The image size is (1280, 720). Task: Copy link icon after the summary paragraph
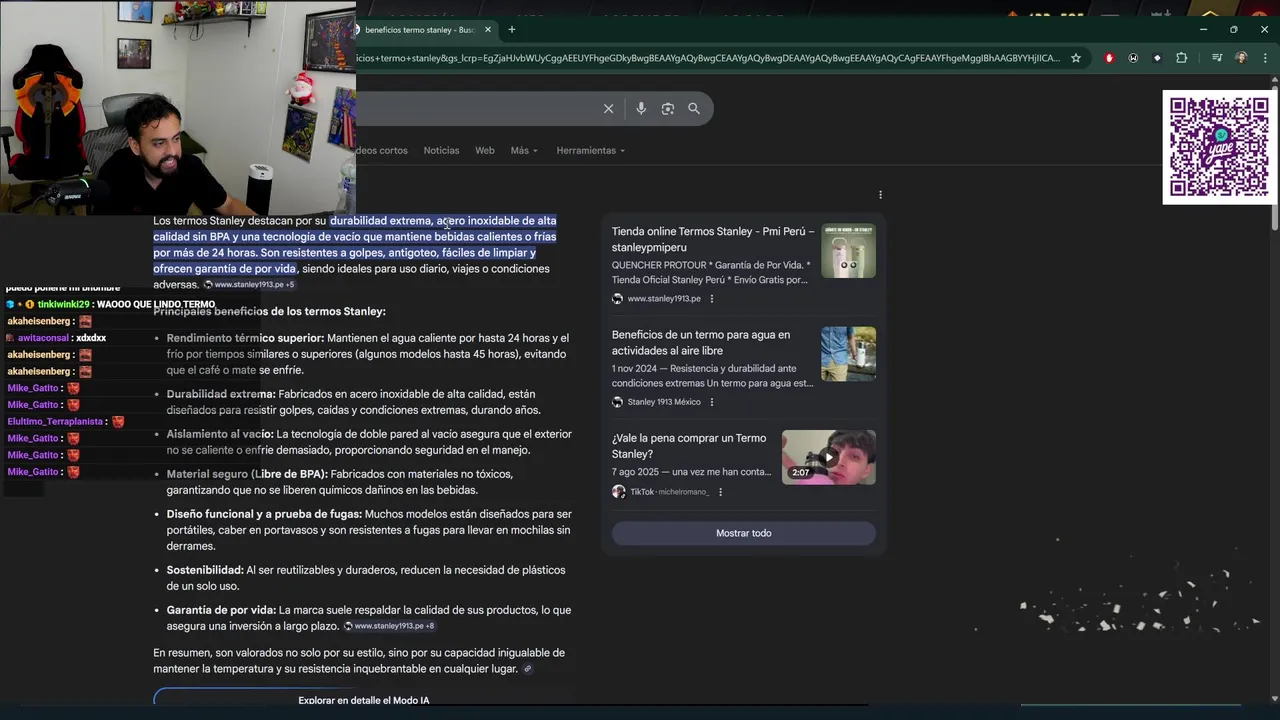[528, 669]
